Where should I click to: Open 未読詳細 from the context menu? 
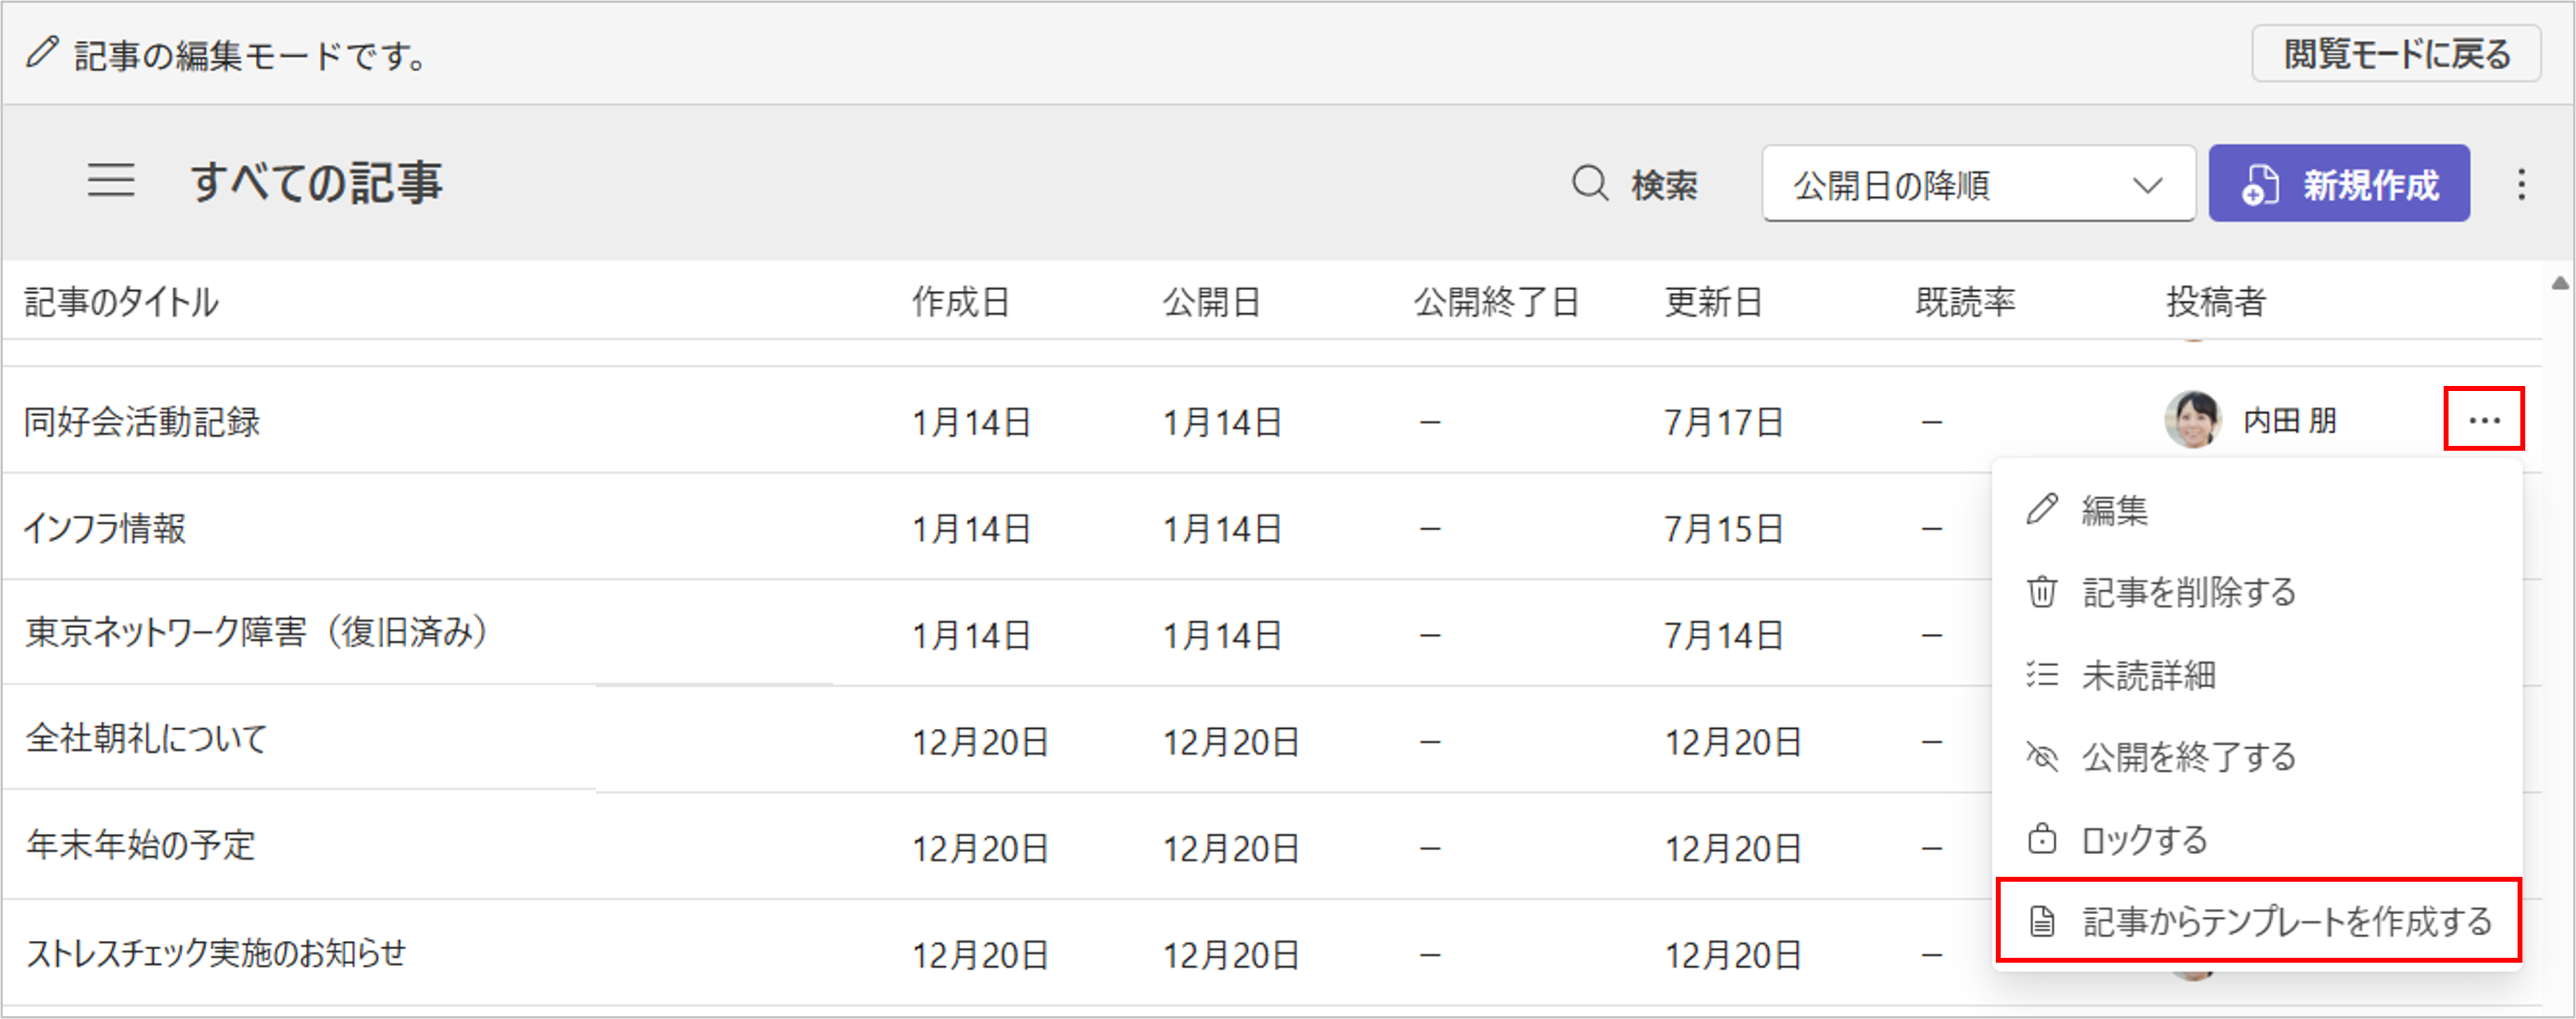coord(2257,675)
